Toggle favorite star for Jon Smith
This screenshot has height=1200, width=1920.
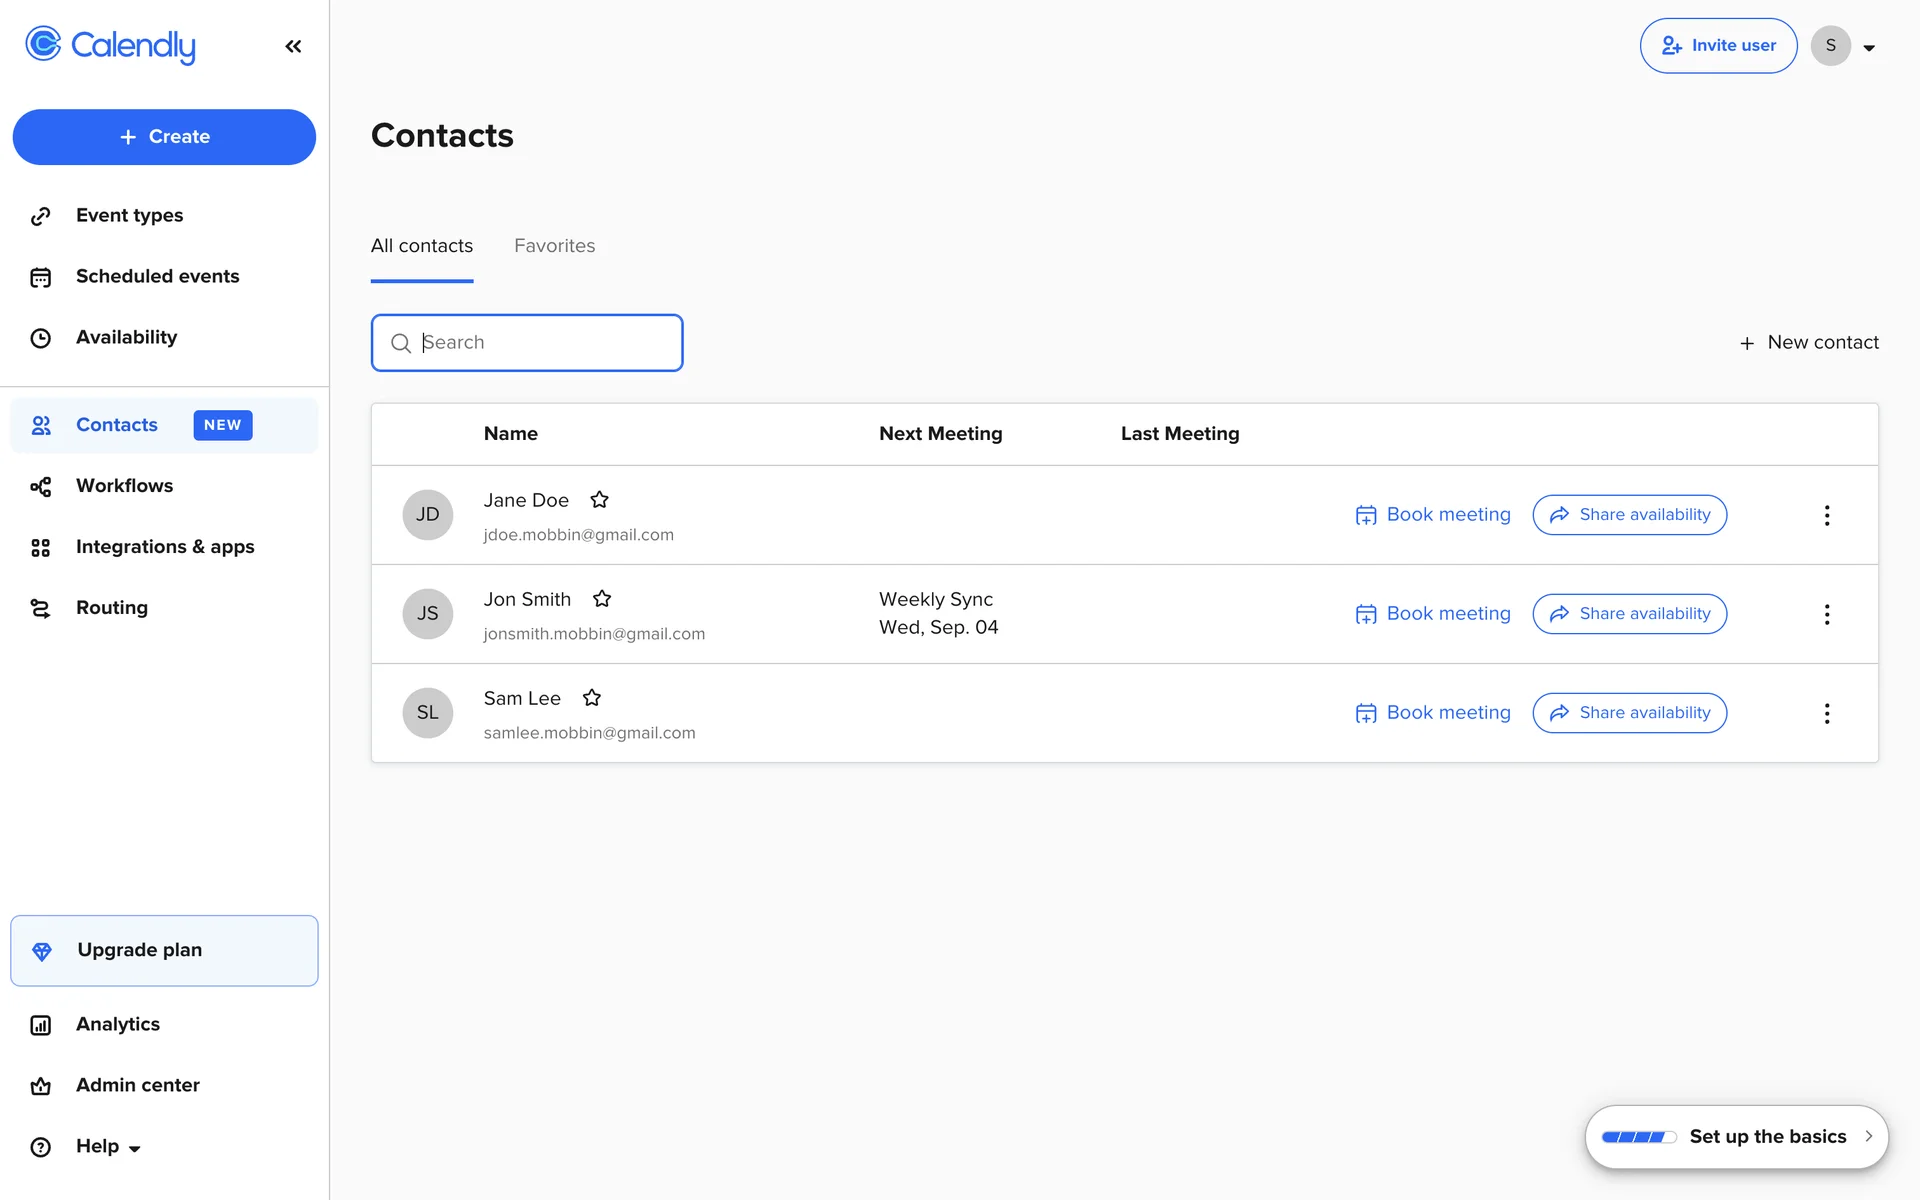pyautogui.click(x=601, y=599)
